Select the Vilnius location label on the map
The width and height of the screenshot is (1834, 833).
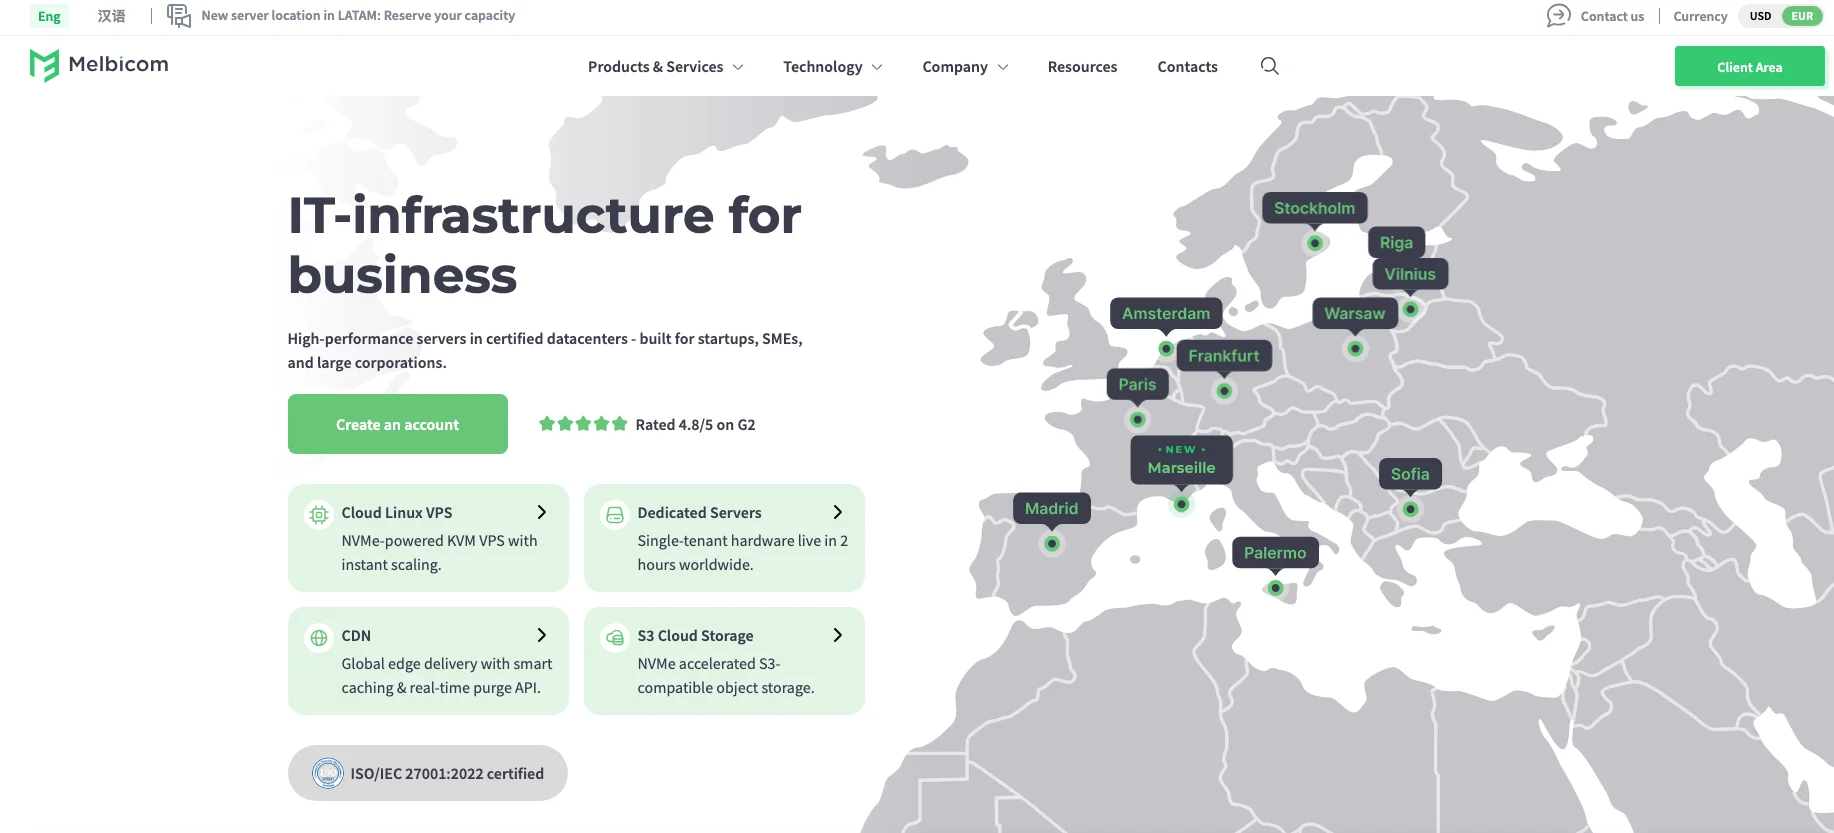tap(1410, 274)
